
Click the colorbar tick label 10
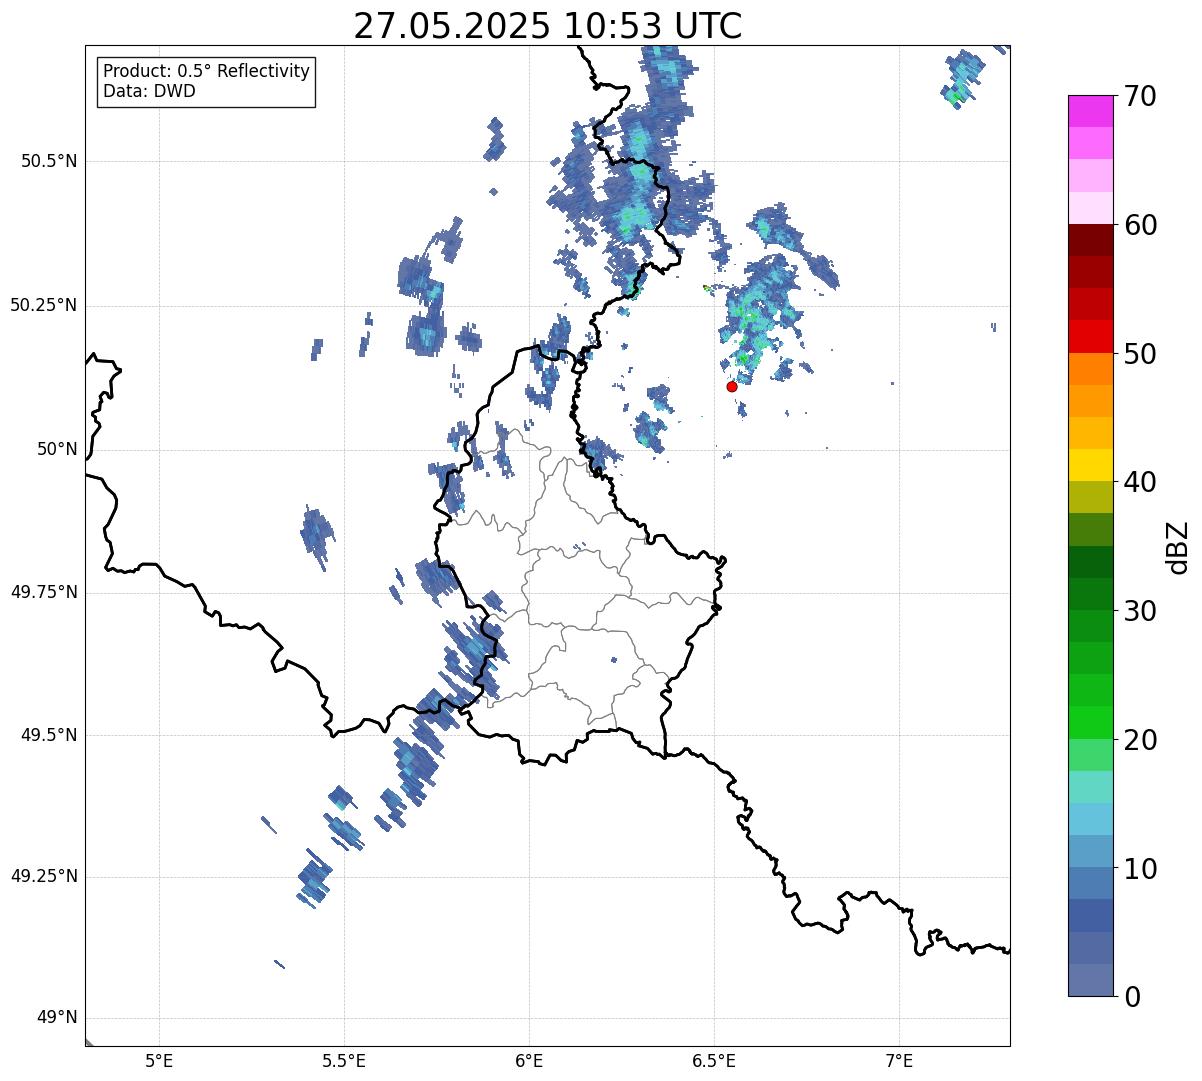[1139, 868]
